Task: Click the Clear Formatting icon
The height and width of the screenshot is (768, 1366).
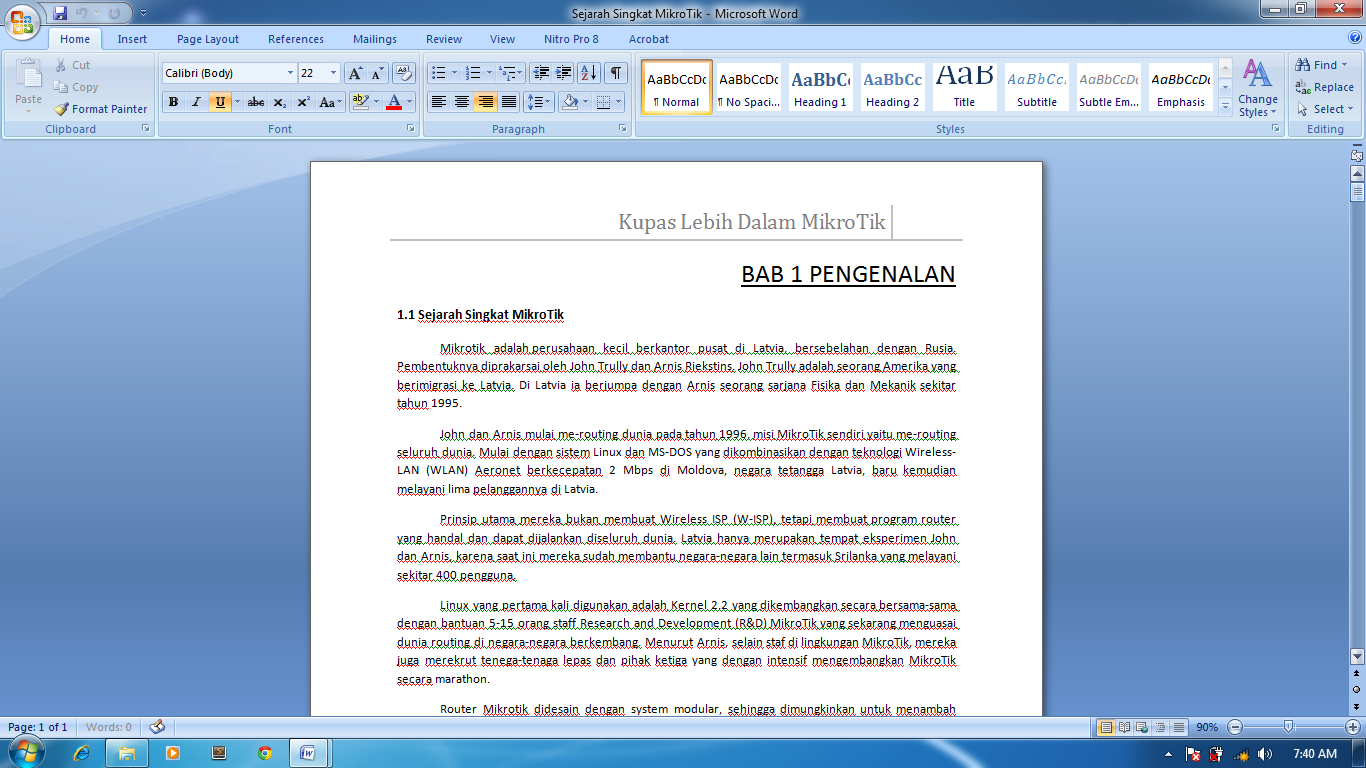Action: pyautogui.click(x=404, y=73)
